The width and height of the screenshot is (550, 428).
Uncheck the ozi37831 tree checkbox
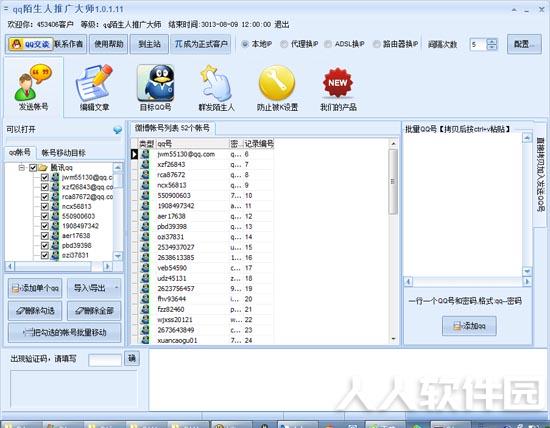[45, 255]
